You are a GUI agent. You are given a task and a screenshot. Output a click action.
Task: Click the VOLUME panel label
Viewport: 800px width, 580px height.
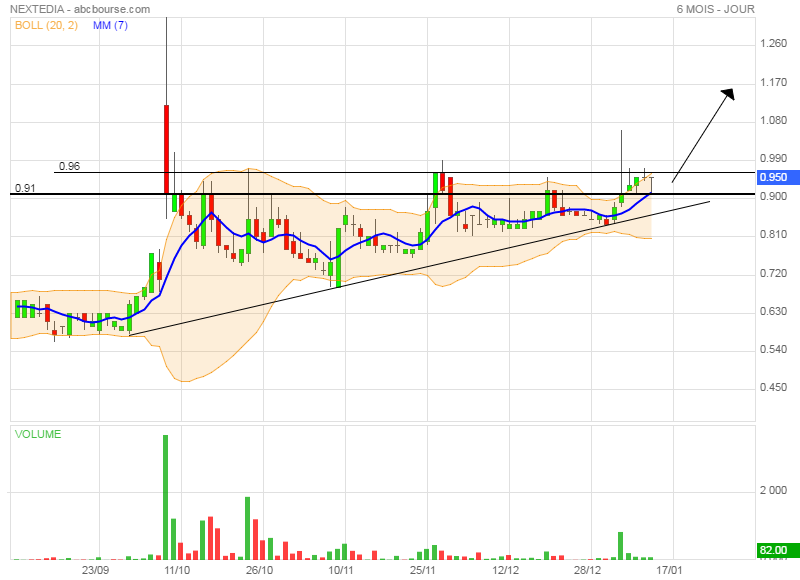coord(38,434)
